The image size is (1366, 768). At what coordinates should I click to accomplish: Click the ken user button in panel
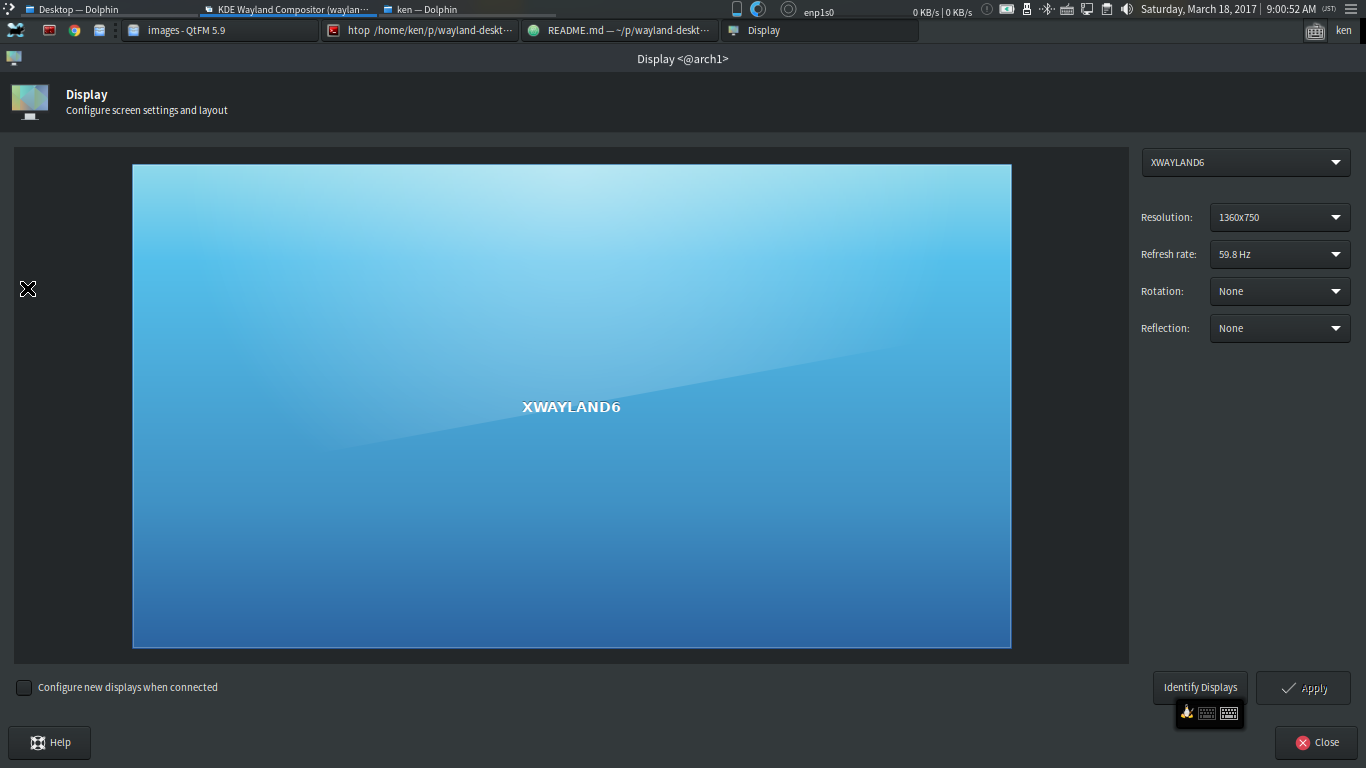pos(1343,31)
